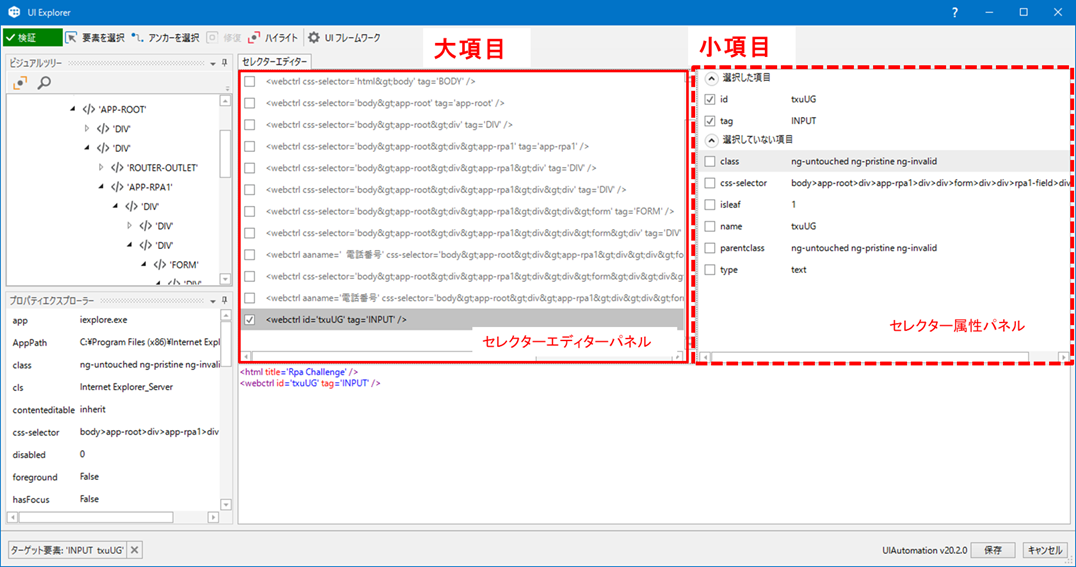The width and height of the screenshot is (1076, 567).
Task: Click the green 検証 validate button
Action: point(32,38)
